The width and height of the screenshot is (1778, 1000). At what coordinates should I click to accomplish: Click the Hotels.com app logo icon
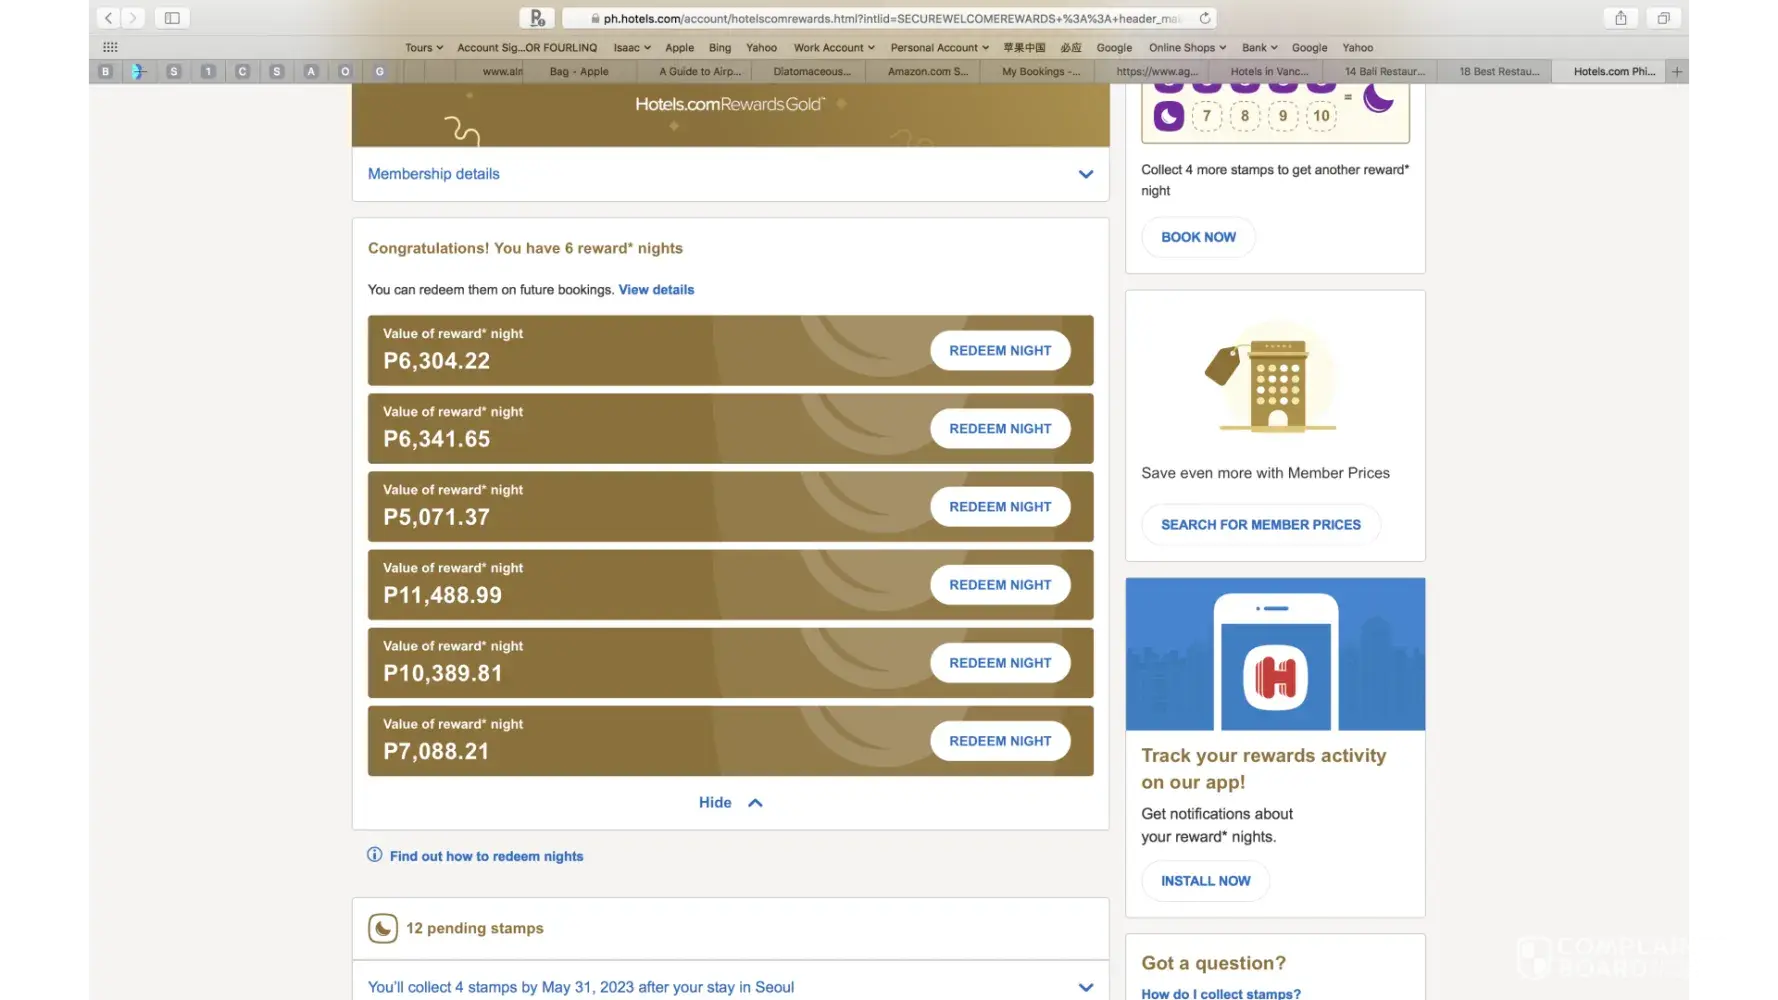[x=1275, y=677]
